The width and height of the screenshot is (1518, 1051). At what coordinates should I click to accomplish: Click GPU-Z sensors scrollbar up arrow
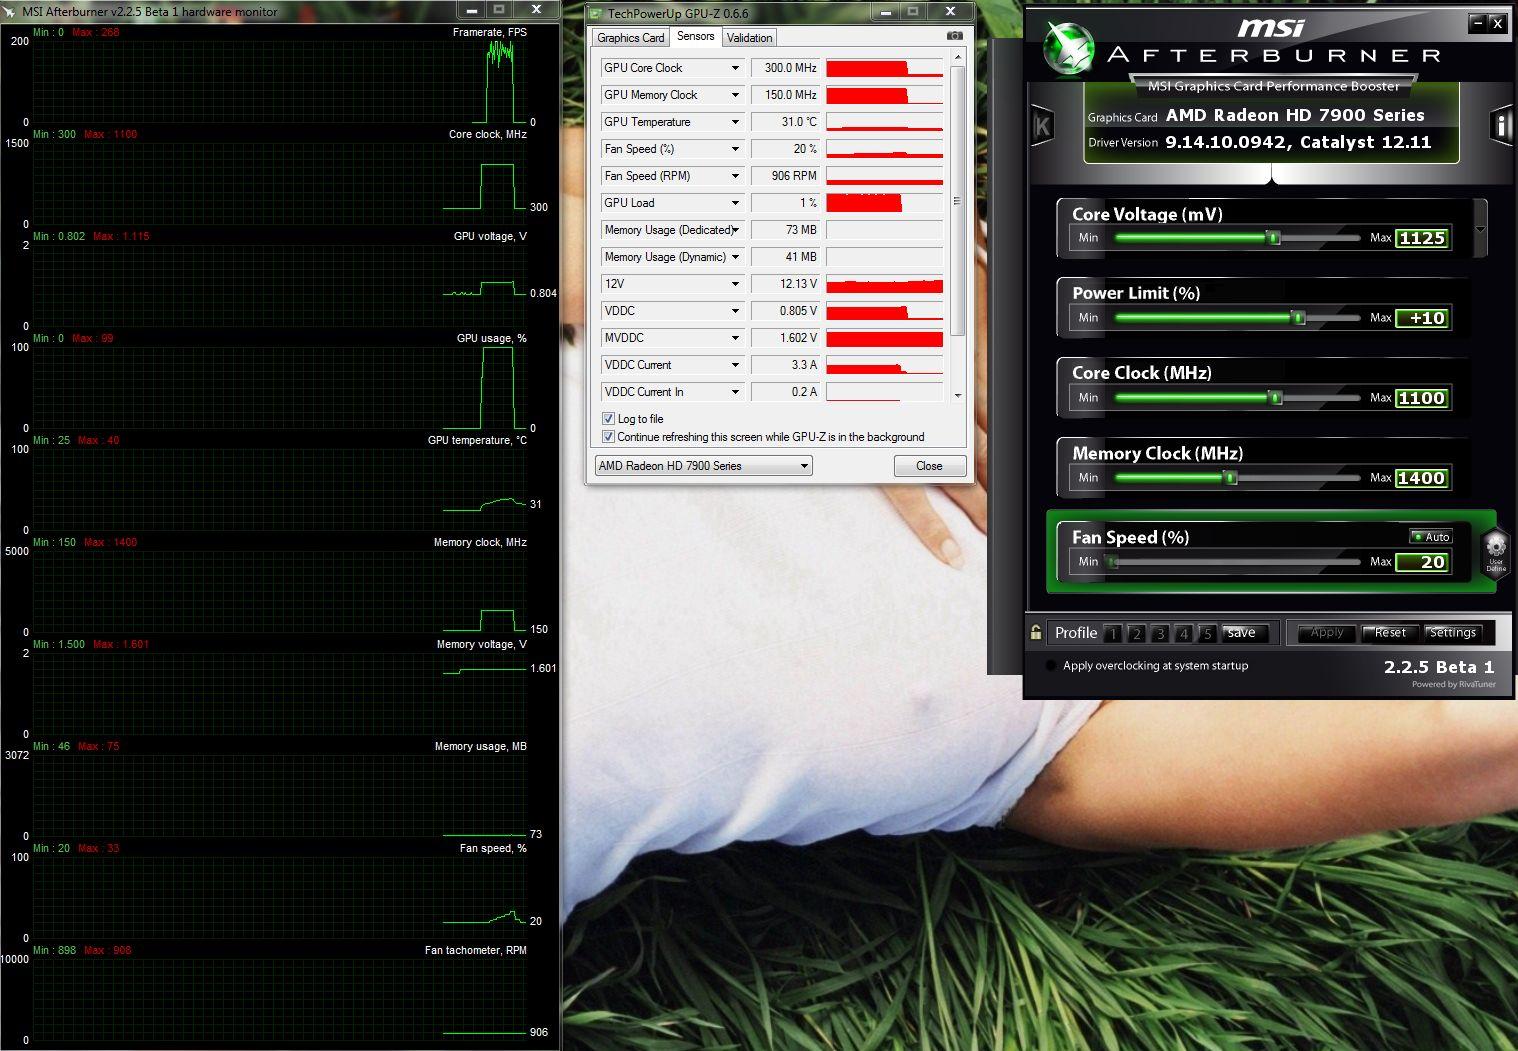(958, 58)
